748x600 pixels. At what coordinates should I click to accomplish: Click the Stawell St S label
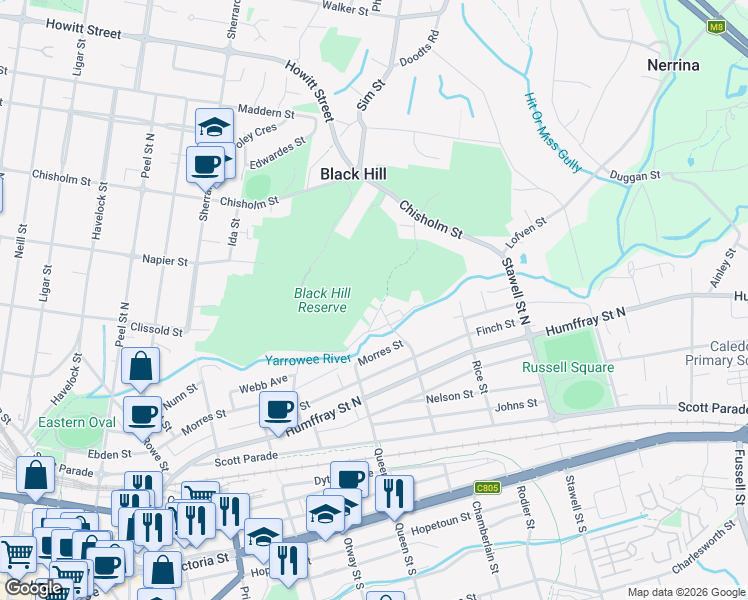coord(575,504)
